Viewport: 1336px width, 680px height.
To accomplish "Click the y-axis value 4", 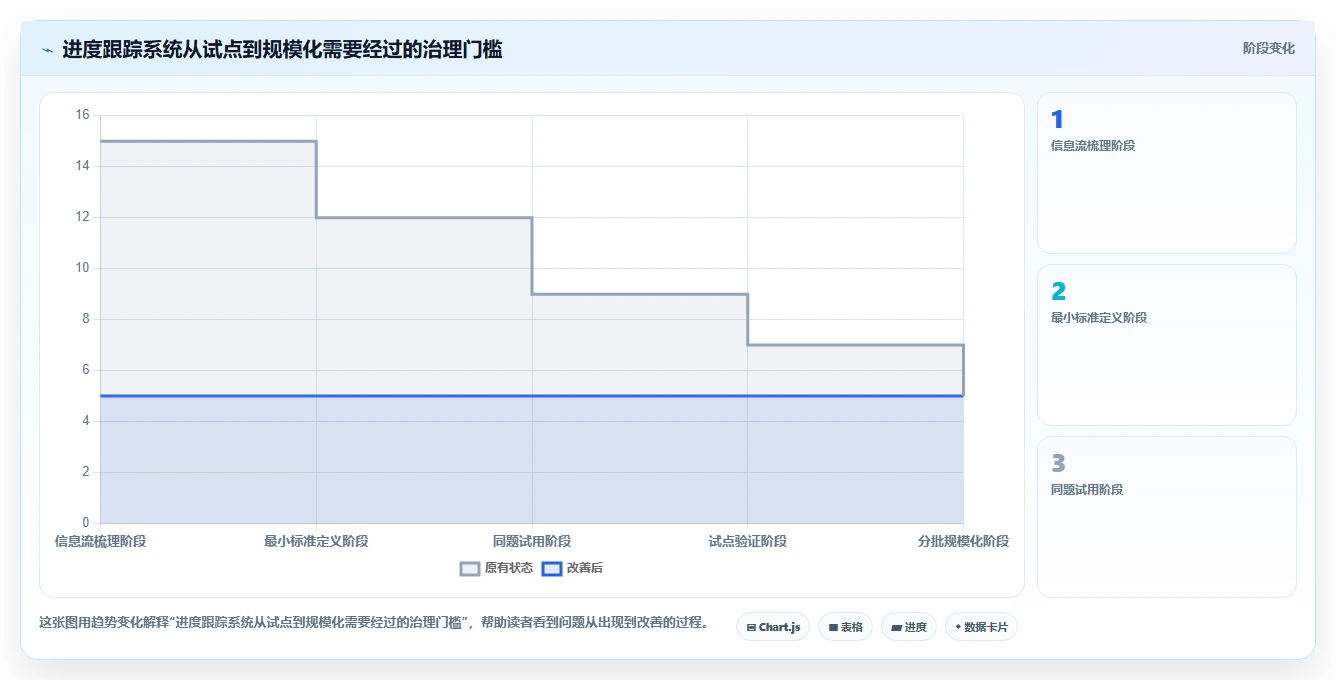I will click(x=86, y=421).
